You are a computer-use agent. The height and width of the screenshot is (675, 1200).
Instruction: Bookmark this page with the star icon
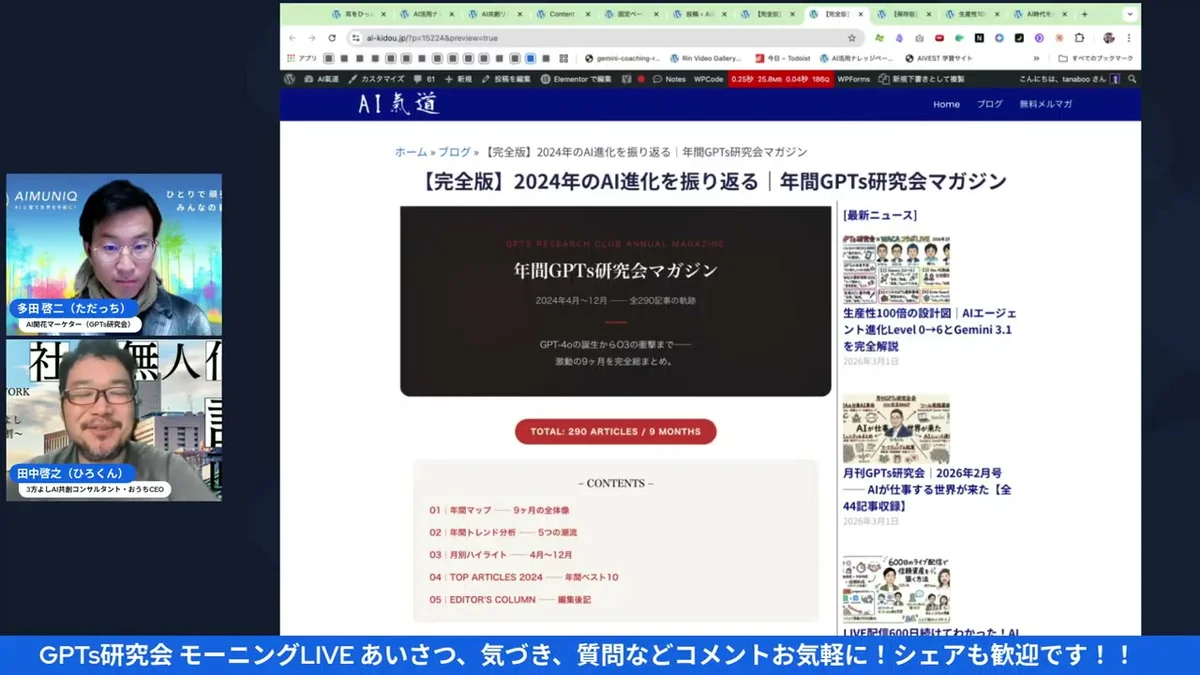tap(851, 37)
